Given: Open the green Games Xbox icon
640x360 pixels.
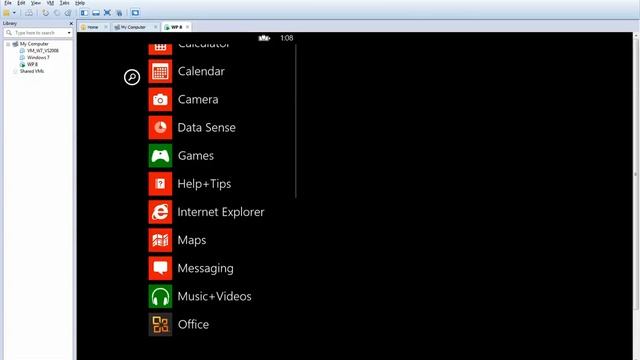Looking at the screenshot, I should pos(160,156).
